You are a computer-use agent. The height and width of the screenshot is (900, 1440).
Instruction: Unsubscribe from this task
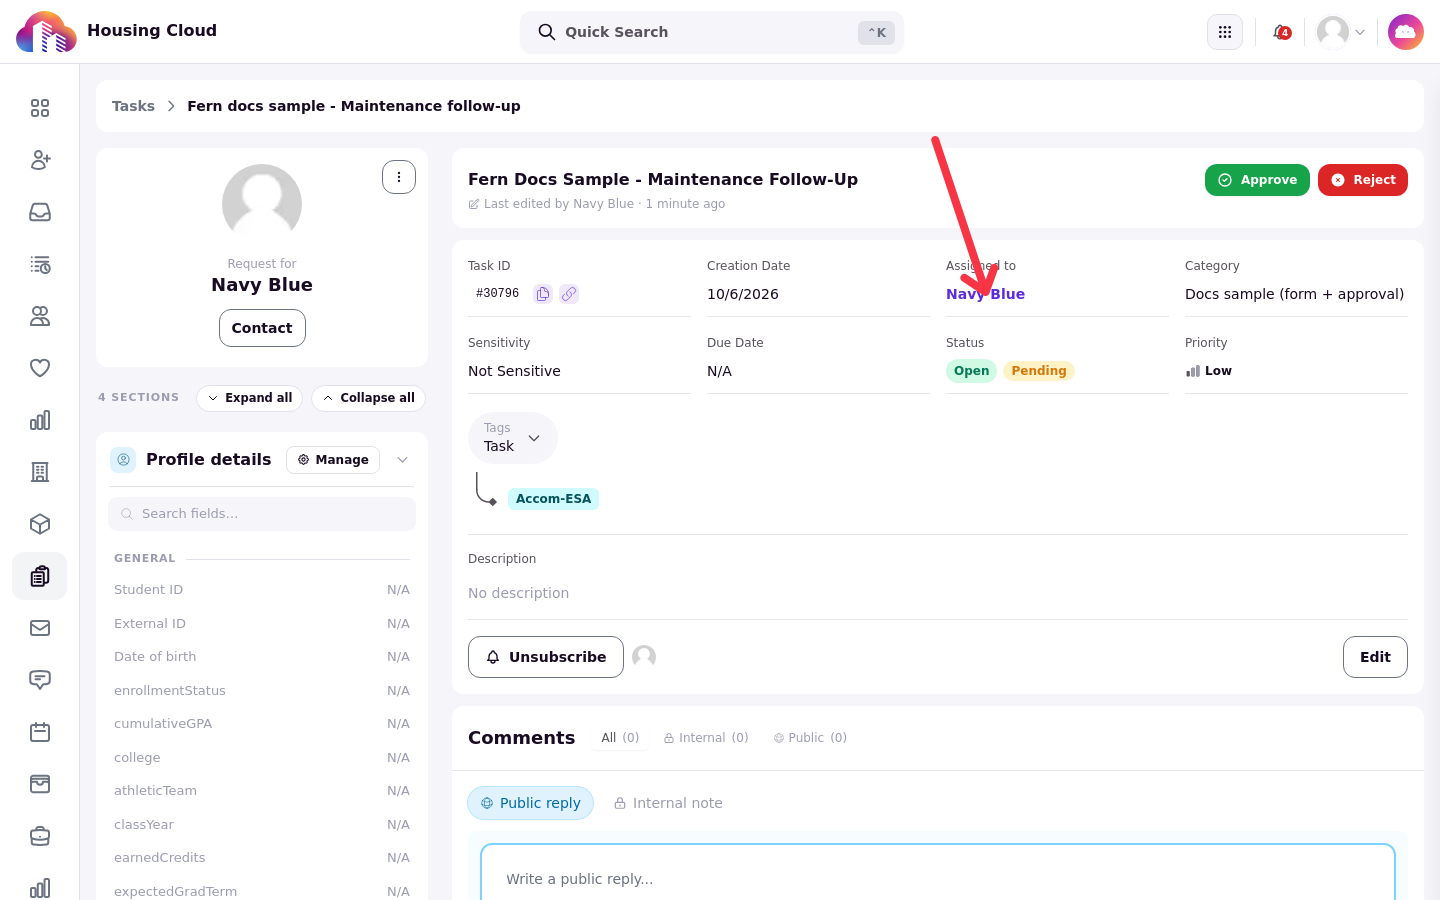546,657
